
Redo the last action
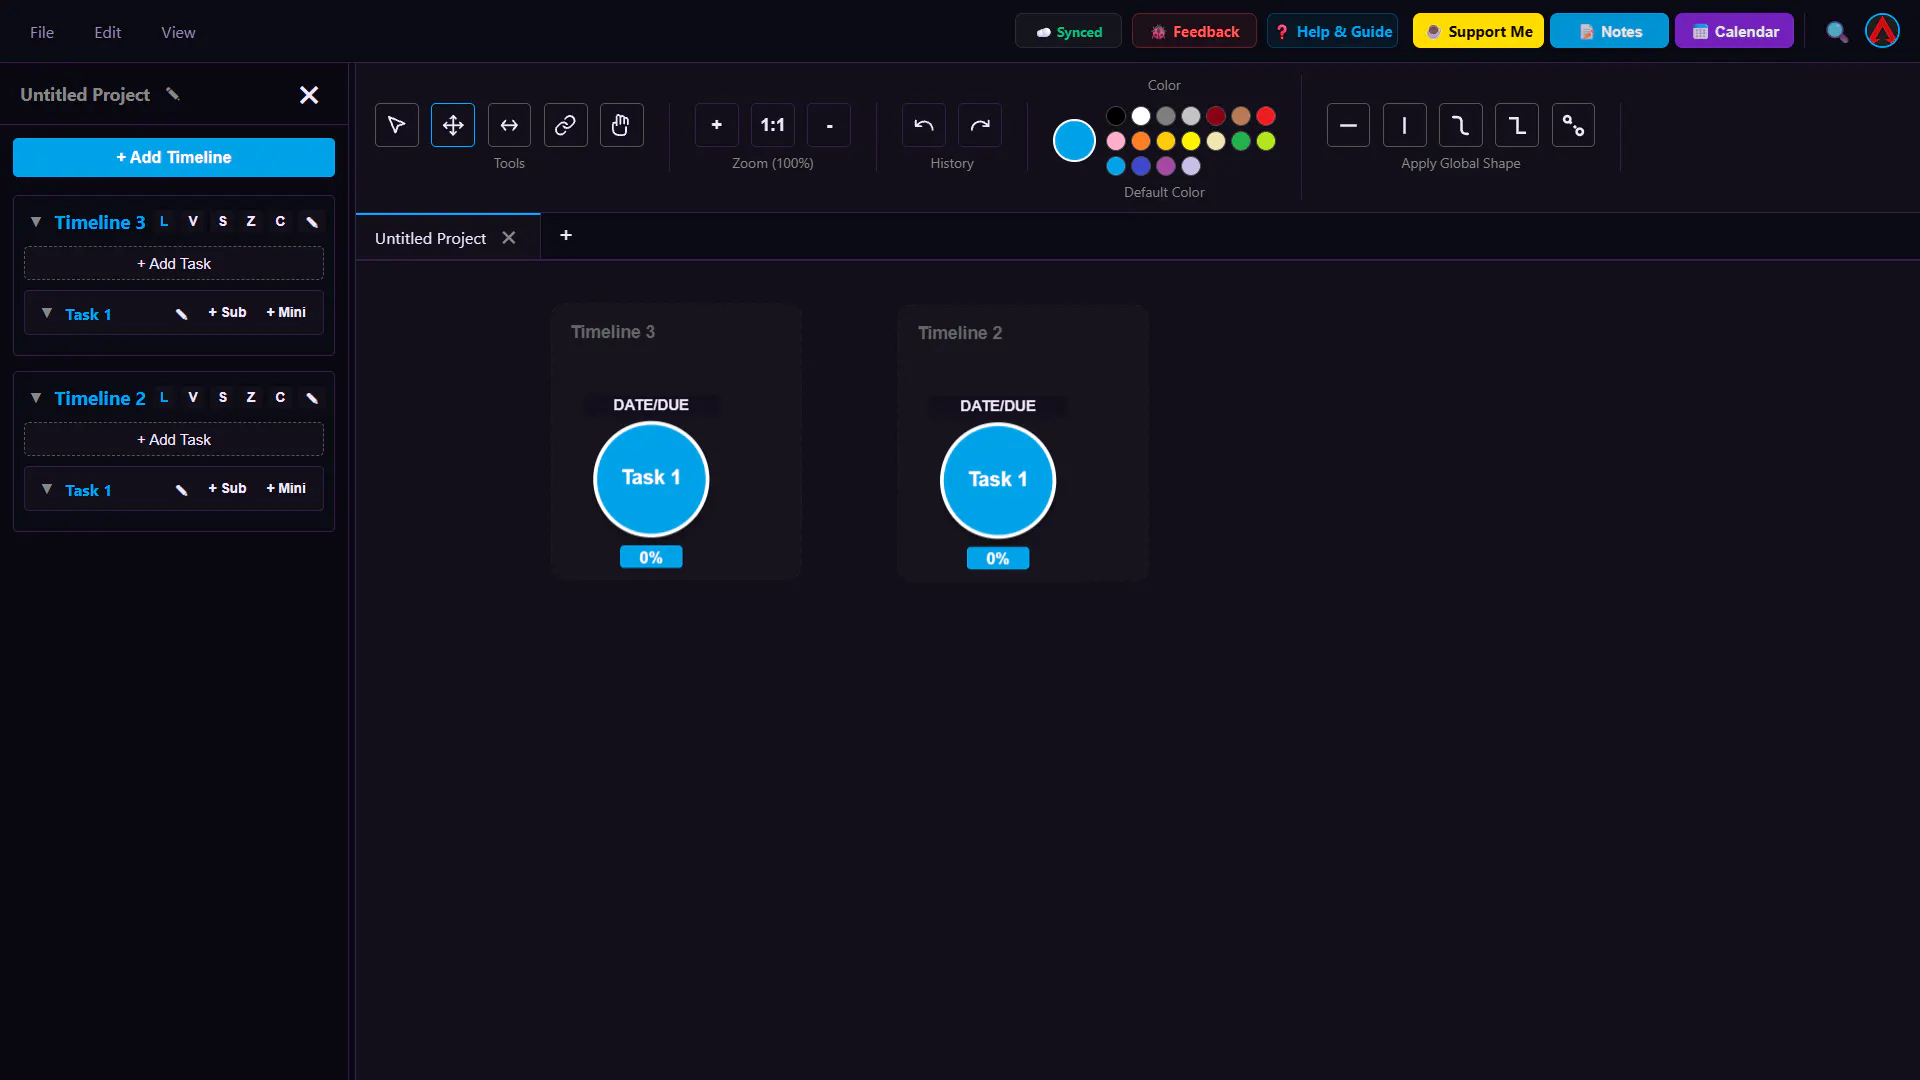click(x=980, y=125)
